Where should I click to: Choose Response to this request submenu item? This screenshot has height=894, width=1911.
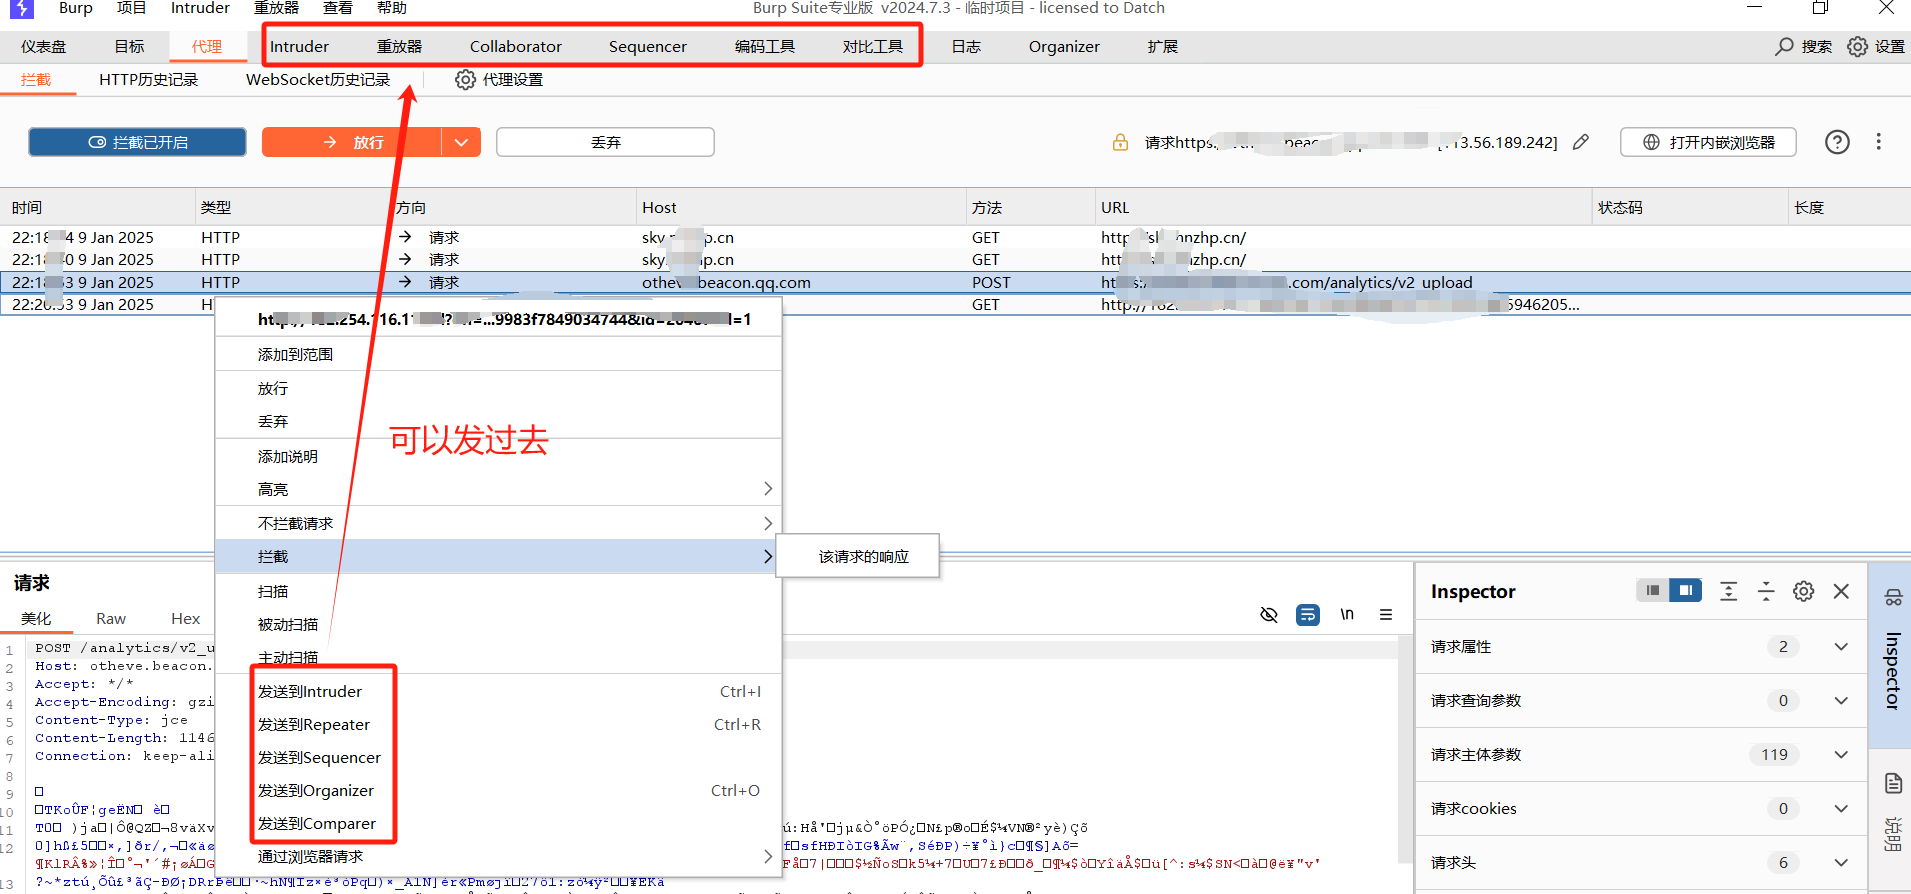pos(859,556)
